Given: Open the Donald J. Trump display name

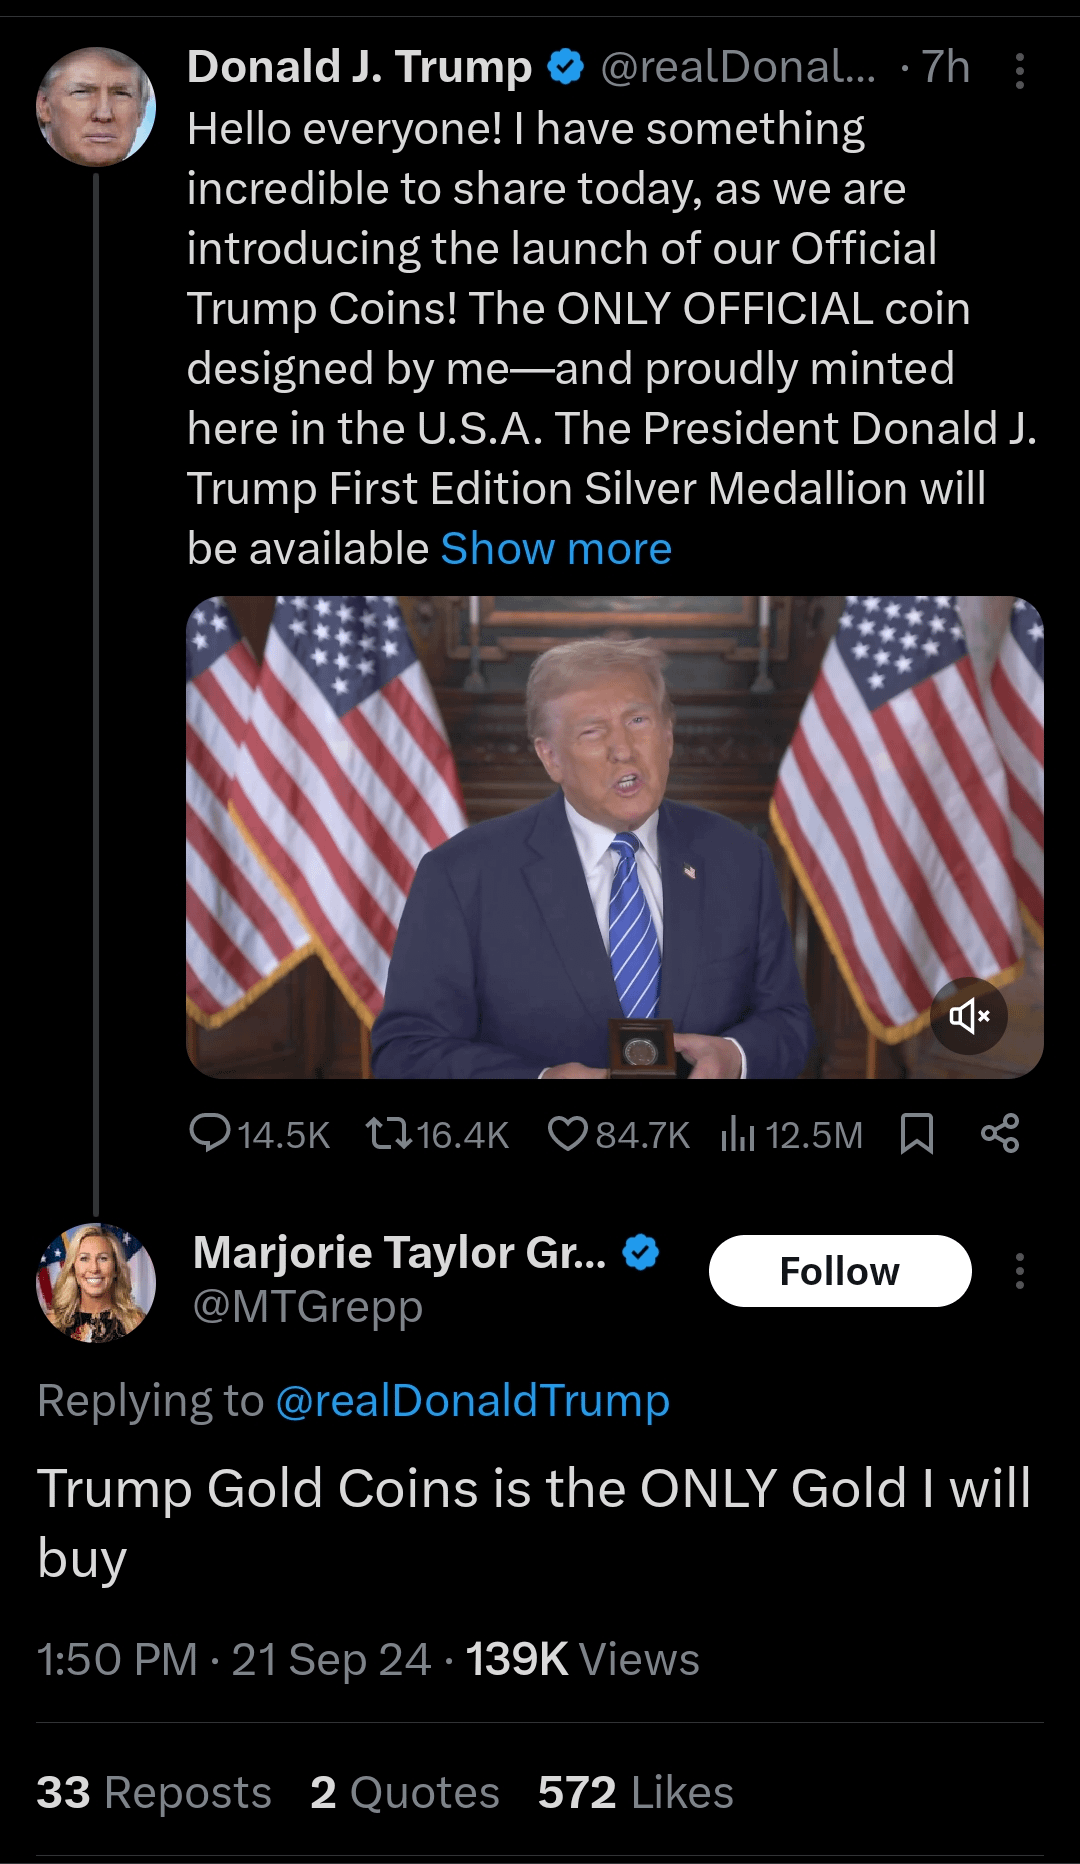Looking at the screenshot, I should click(x=359, y=68).
